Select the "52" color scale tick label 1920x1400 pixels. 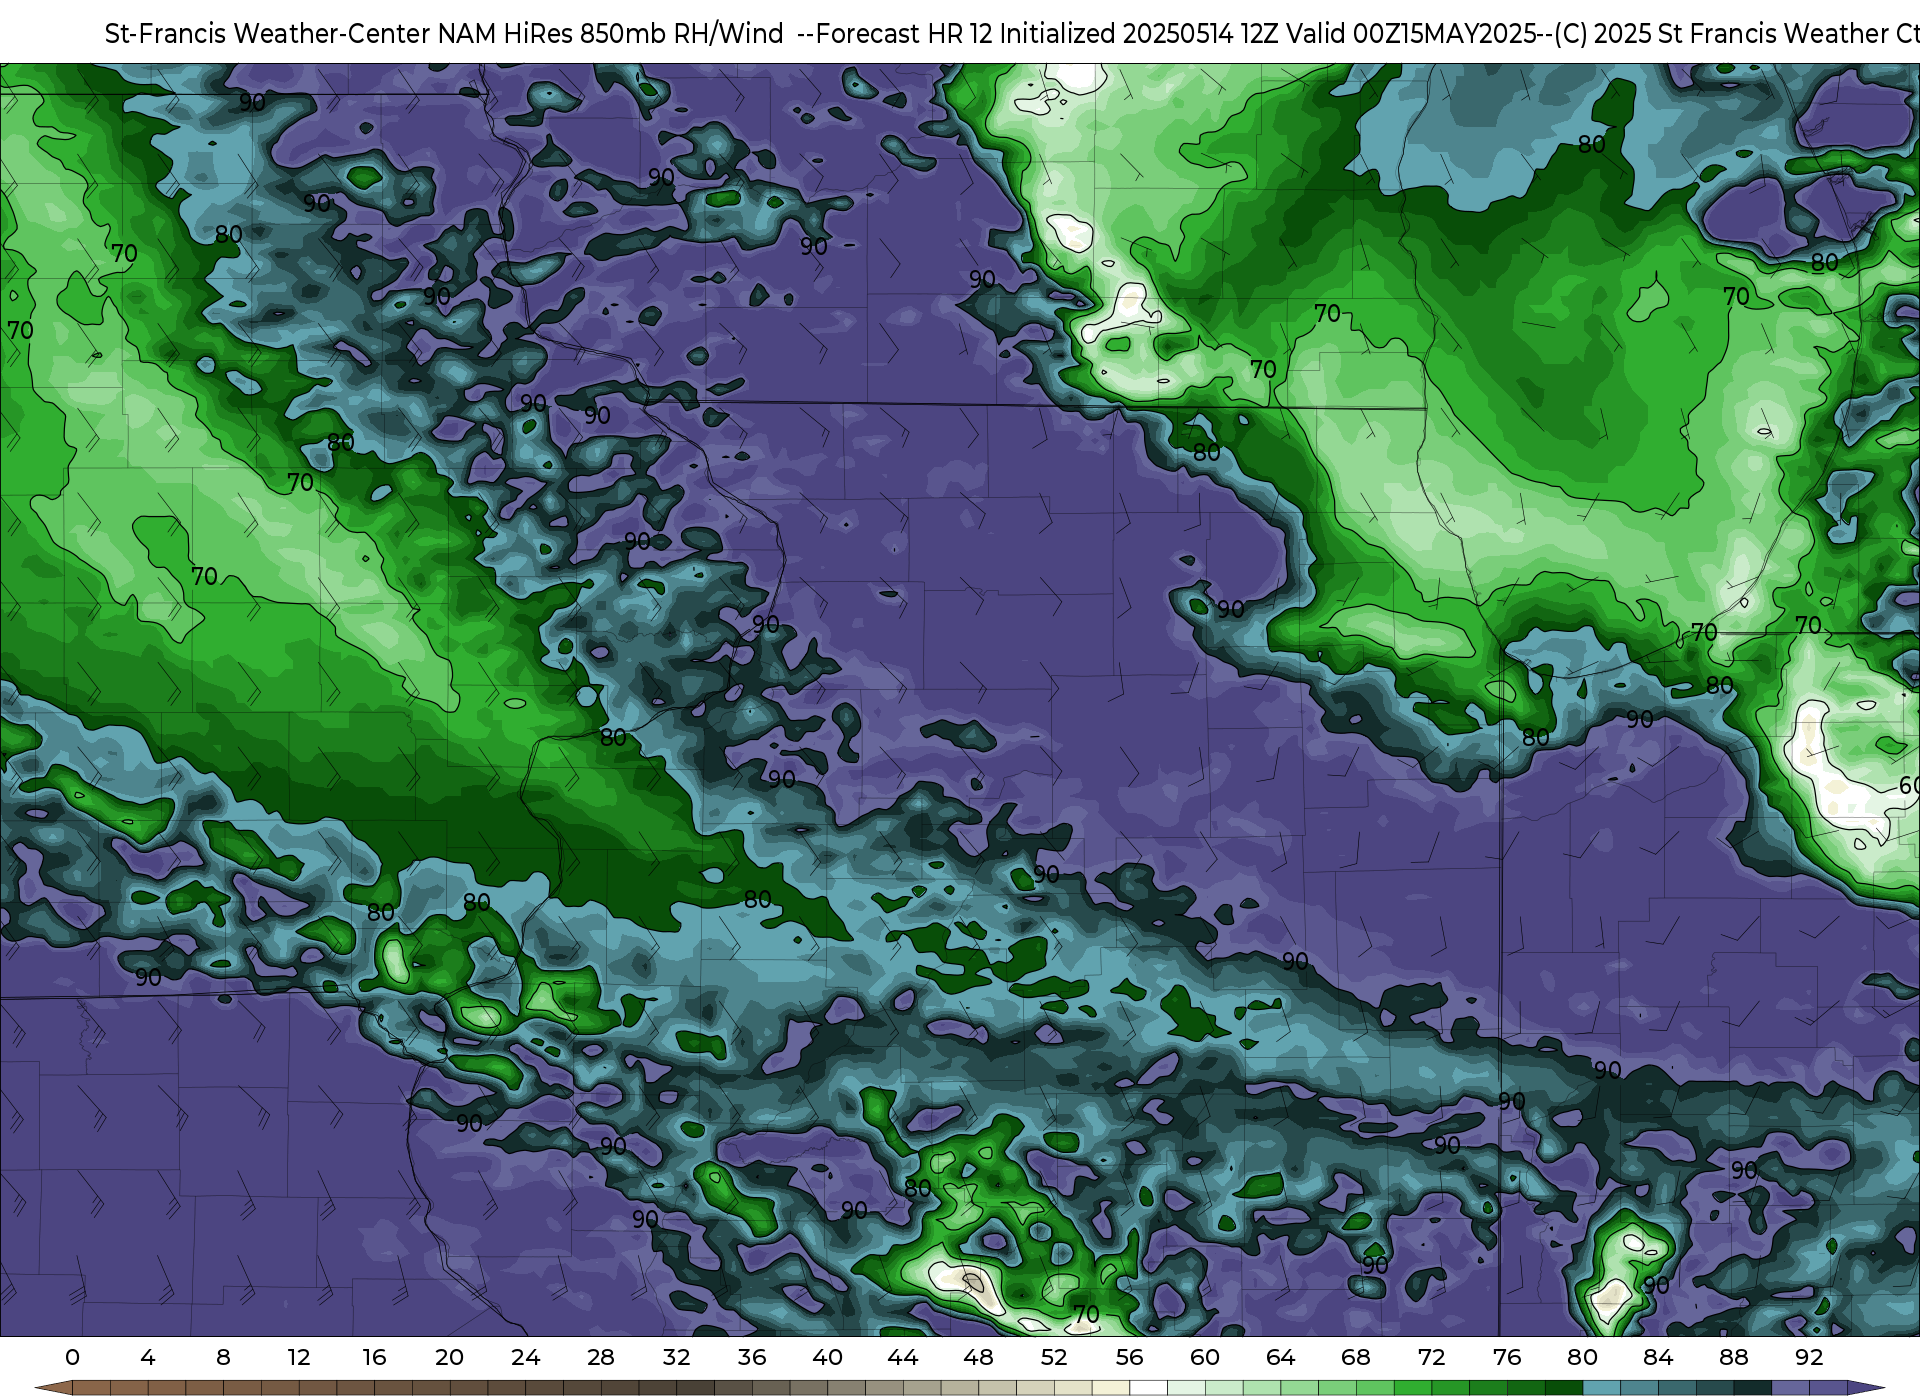click(1054, 1357)
